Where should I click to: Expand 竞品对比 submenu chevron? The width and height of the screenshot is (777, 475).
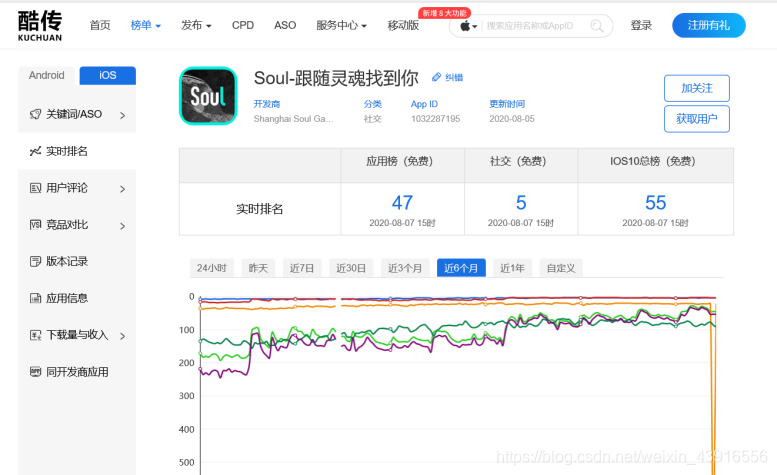pos(122,226)
